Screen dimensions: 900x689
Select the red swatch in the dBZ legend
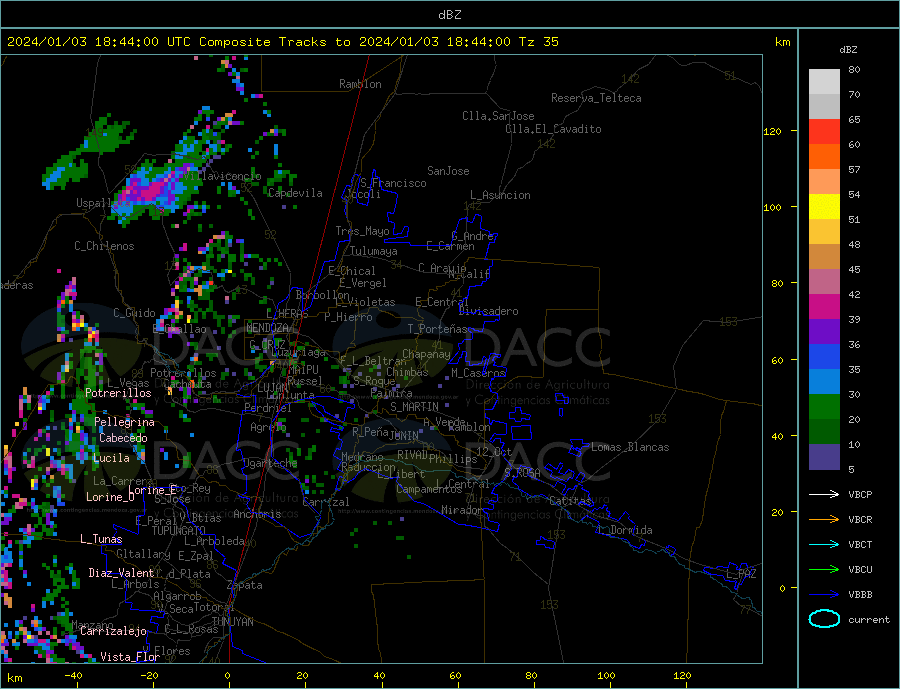824,131
